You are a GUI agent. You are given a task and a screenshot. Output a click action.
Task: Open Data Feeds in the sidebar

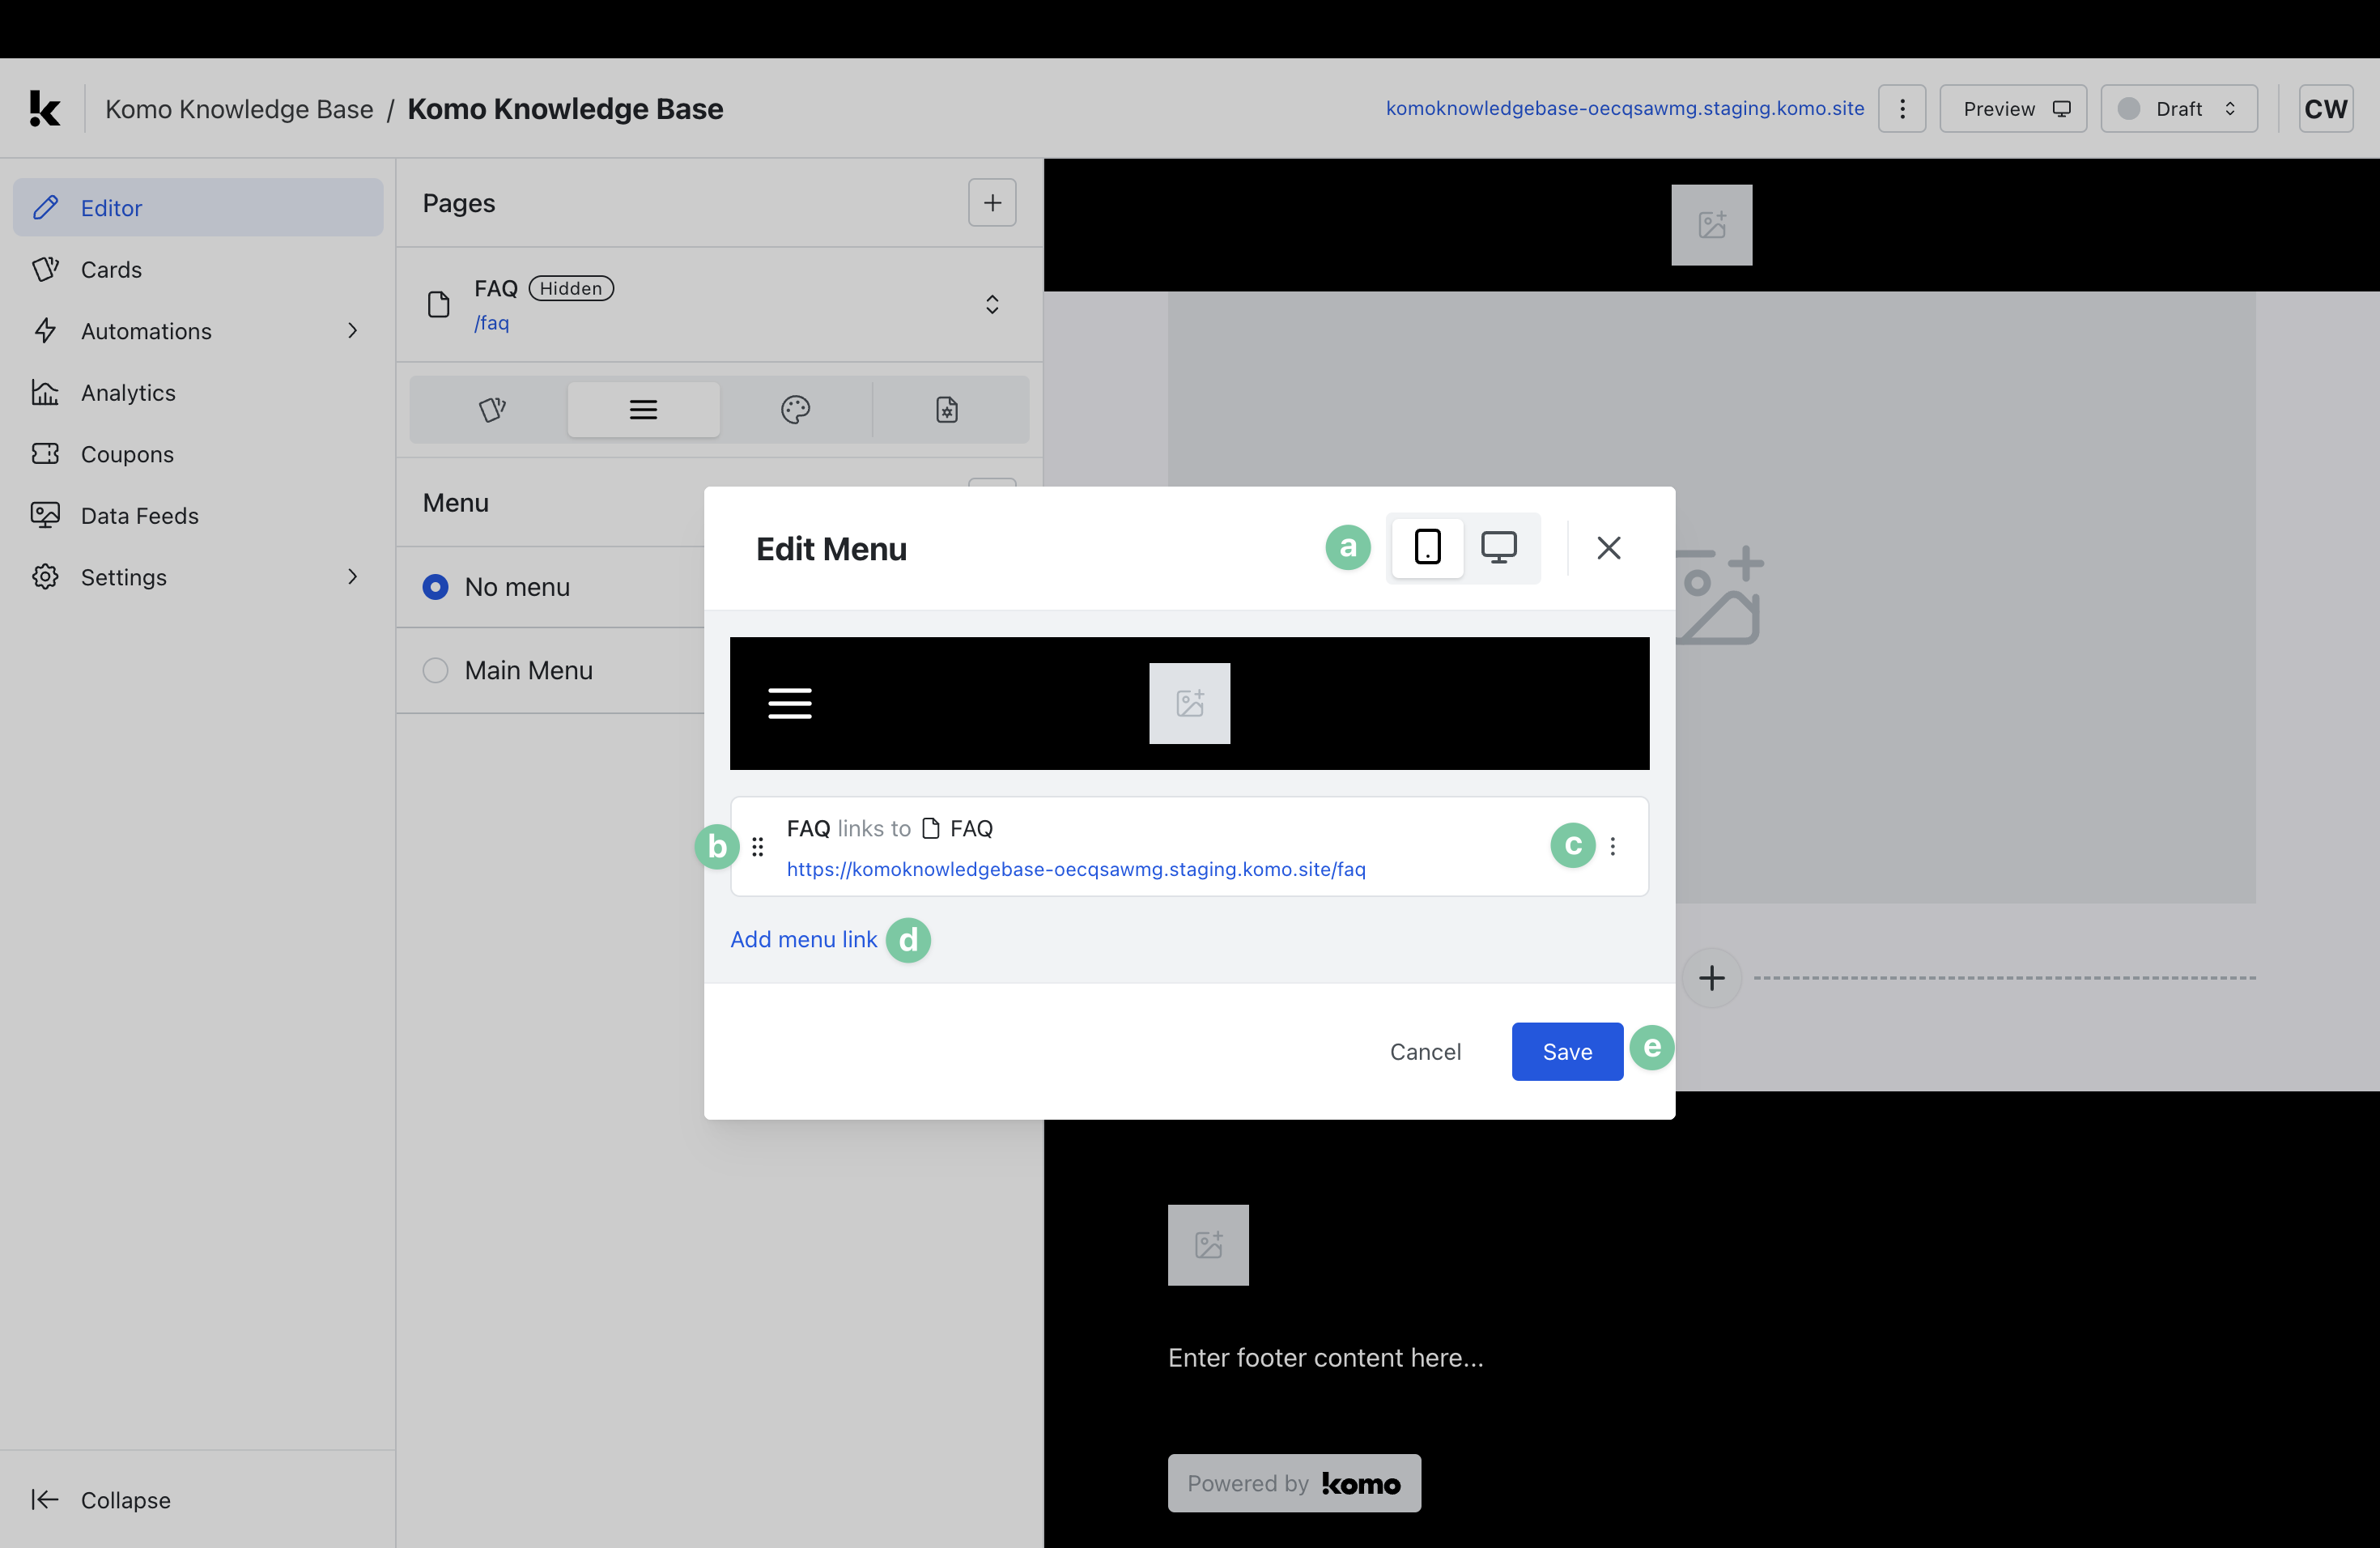coord(139,515)
